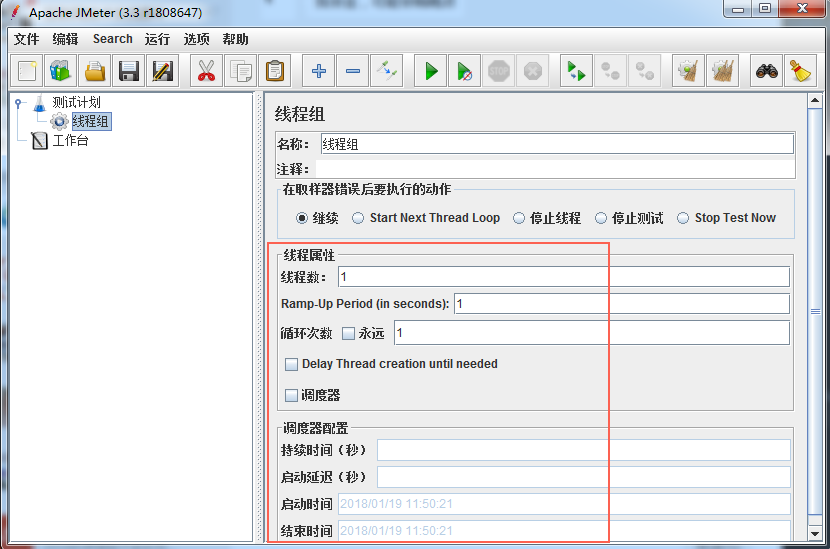Viewport: 830px width, 549px height.
Task: Click the 结束时间 date field
Action: pyautogui.click(x=564, y=530)
